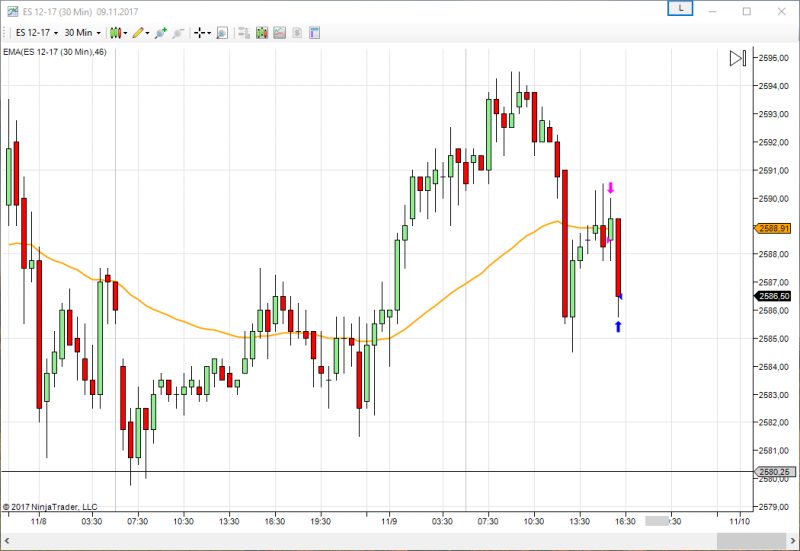Click the horizontal scrollbar right arrow
The width and height of the screenshot is (800, 551).
click(x=793, y=540)
